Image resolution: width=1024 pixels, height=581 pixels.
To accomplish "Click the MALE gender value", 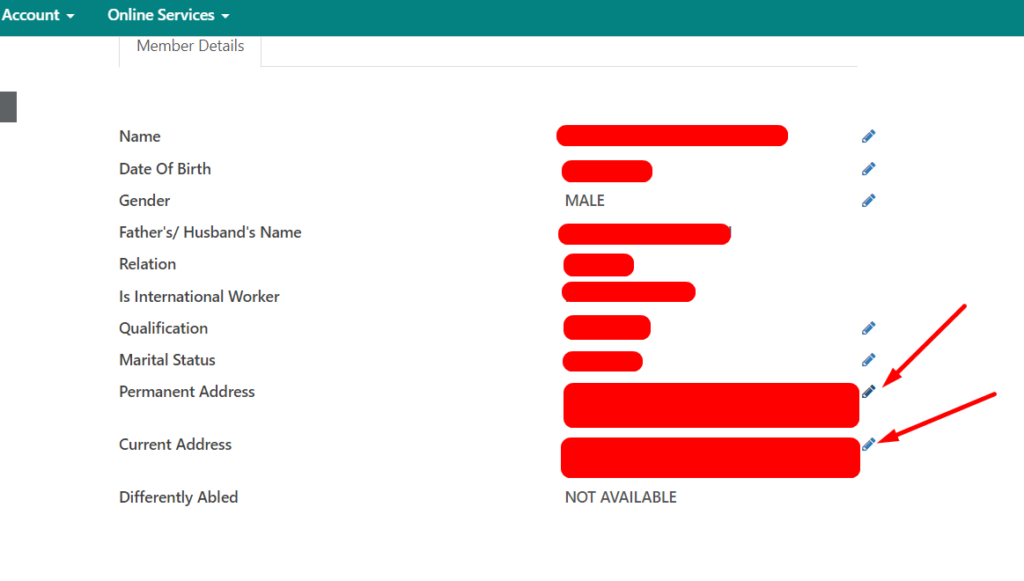I will point(584,200).
